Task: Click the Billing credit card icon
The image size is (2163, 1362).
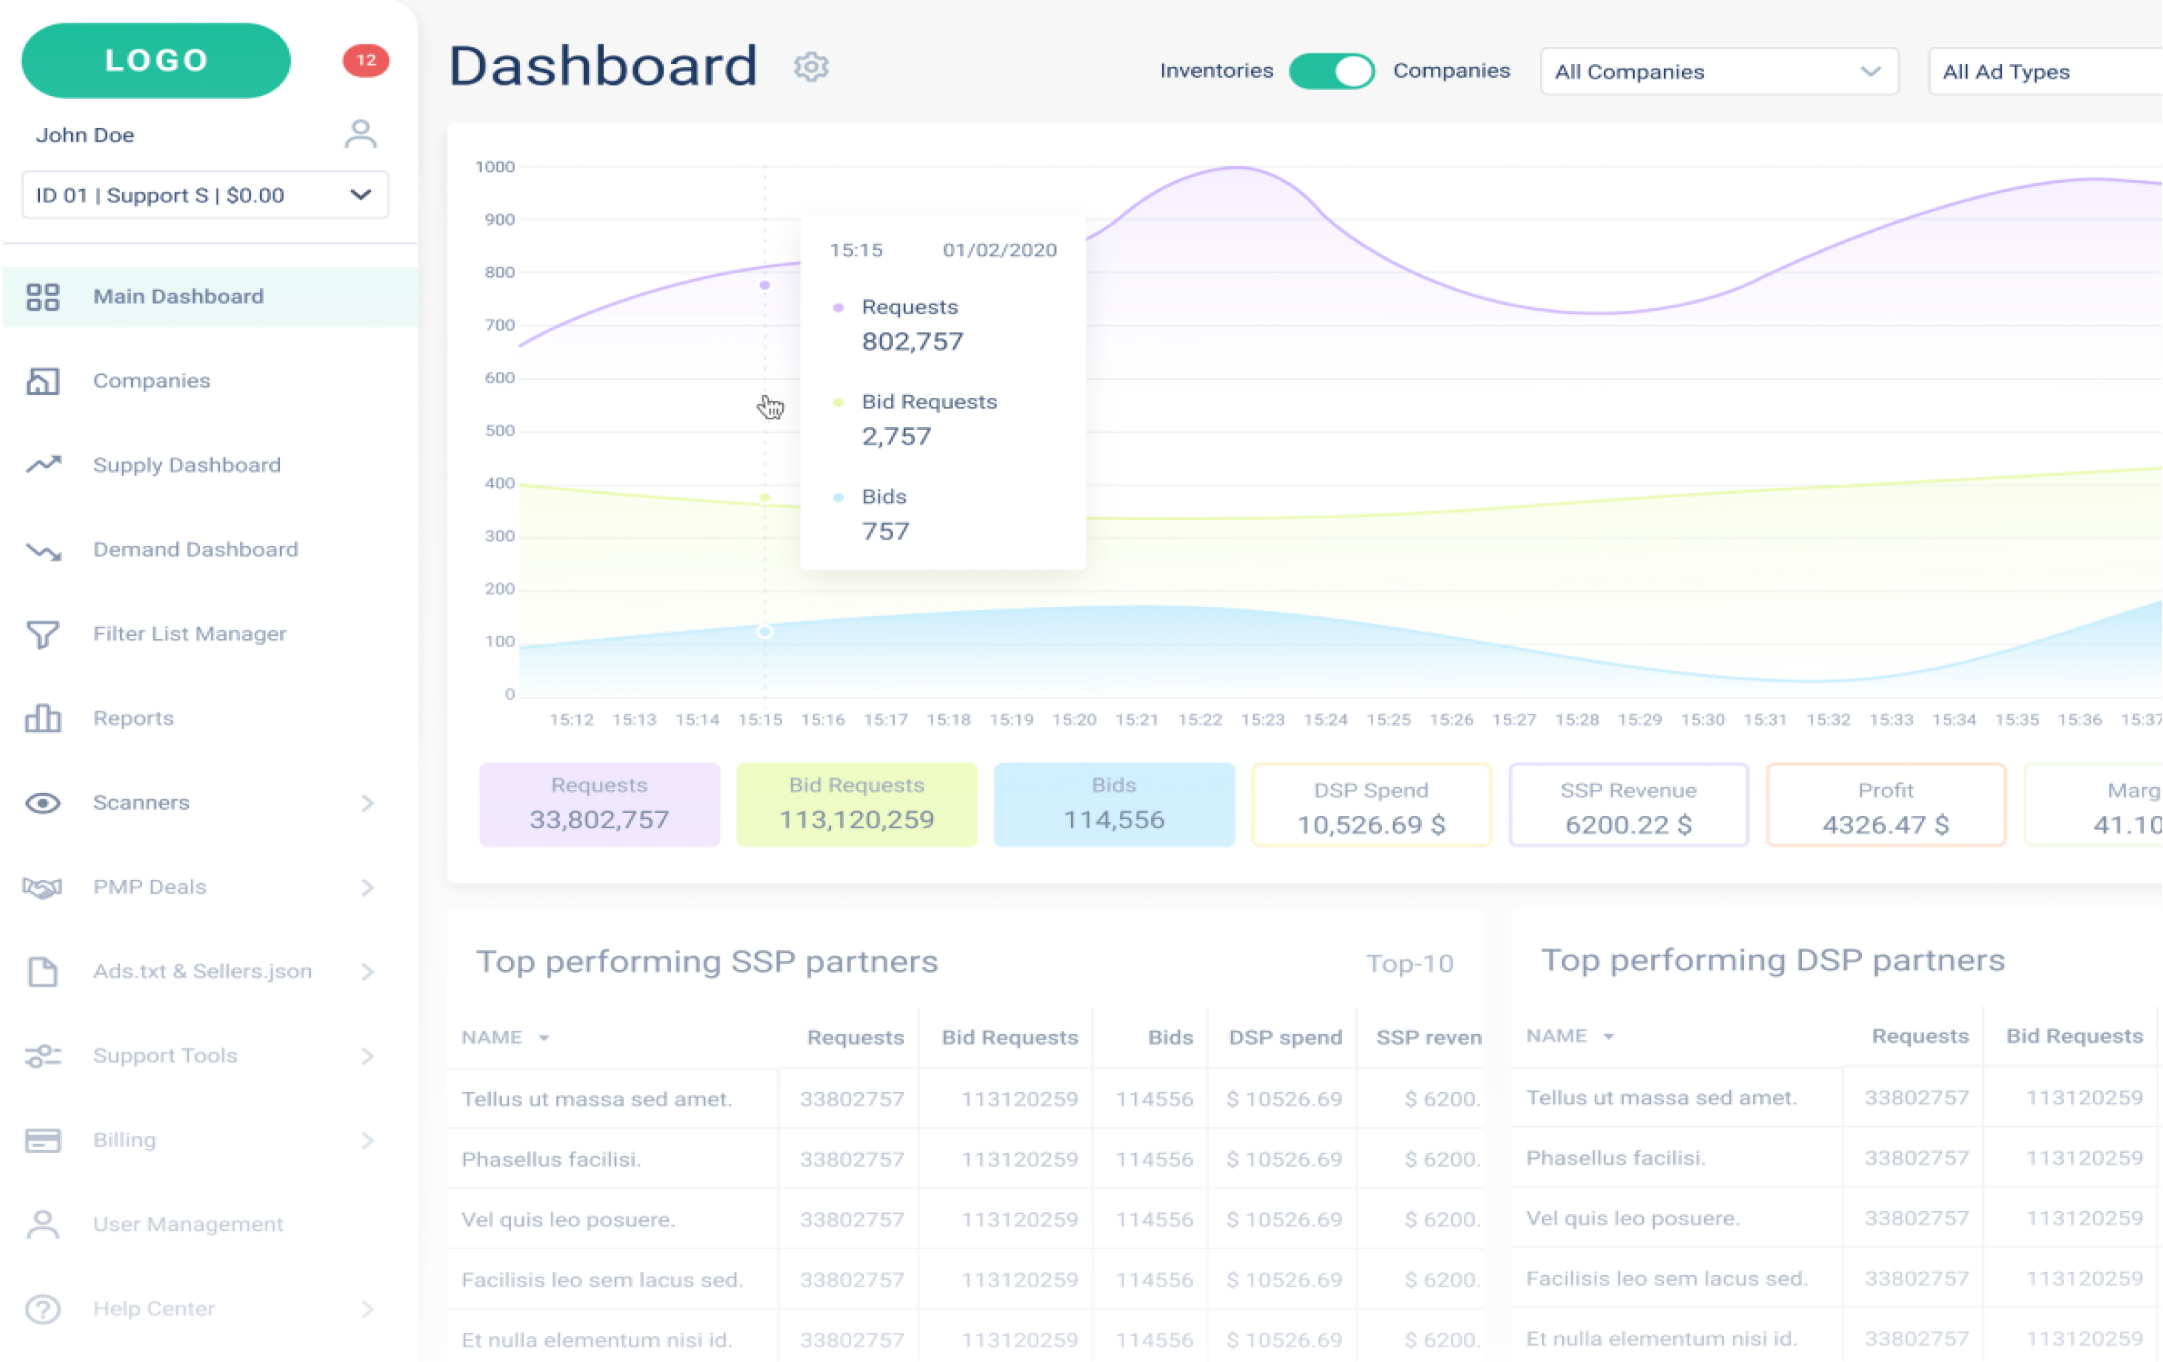Action: point(43,1140)
